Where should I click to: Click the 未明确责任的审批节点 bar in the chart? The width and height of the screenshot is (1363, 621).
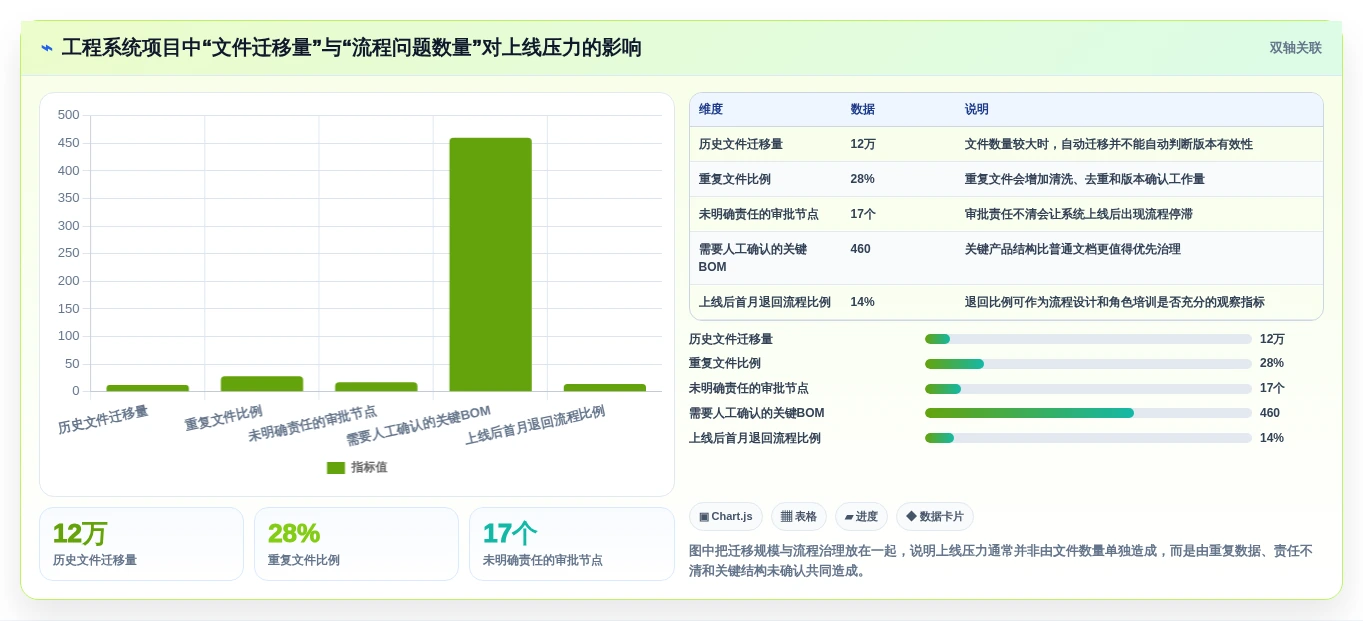pos(376,386)
